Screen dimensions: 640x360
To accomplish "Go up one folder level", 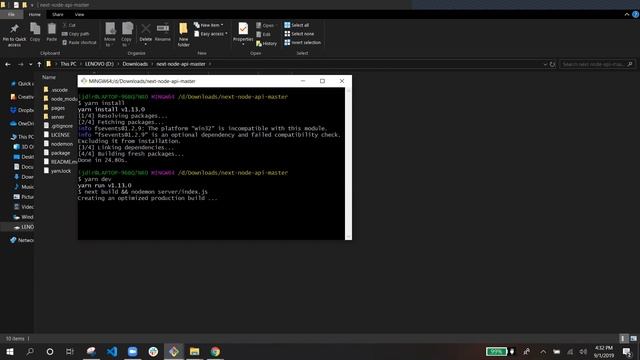I will coord(39,64).
